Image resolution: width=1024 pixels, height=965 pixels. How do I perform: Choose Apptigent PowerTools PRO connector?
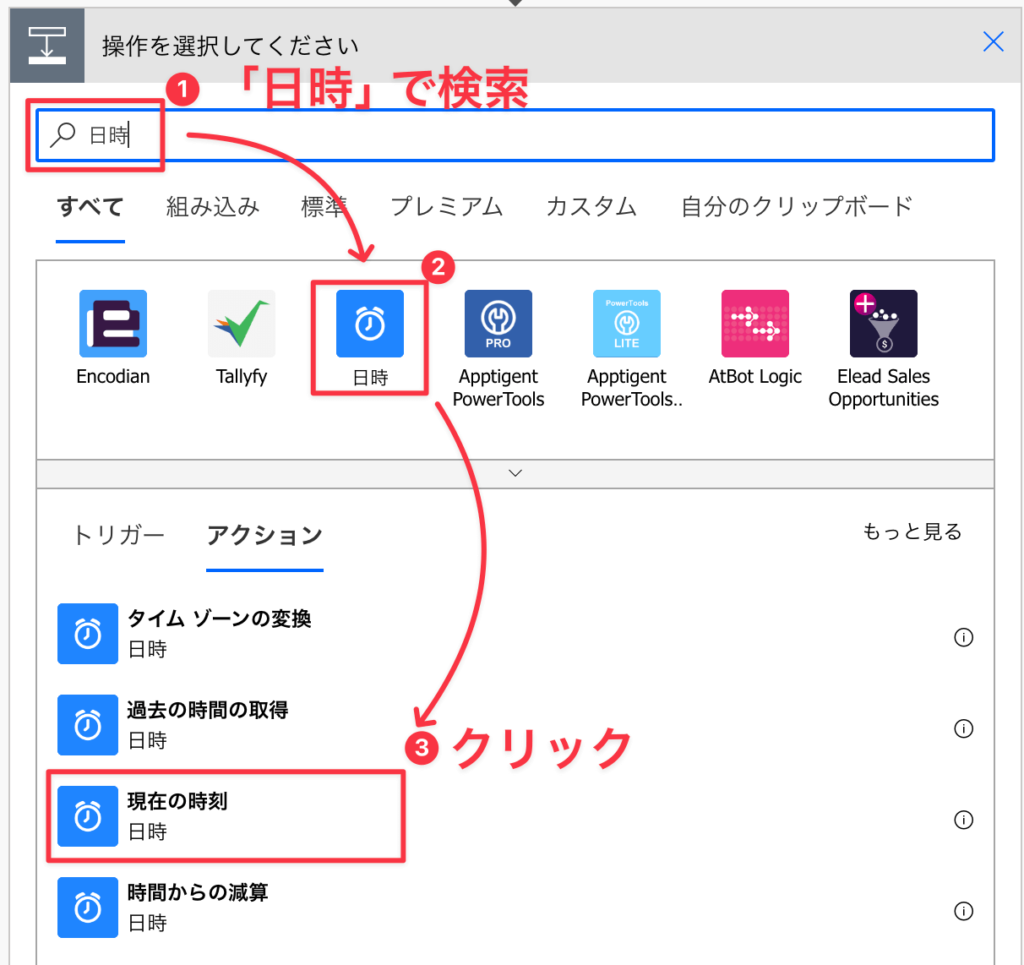pos(498,323)
